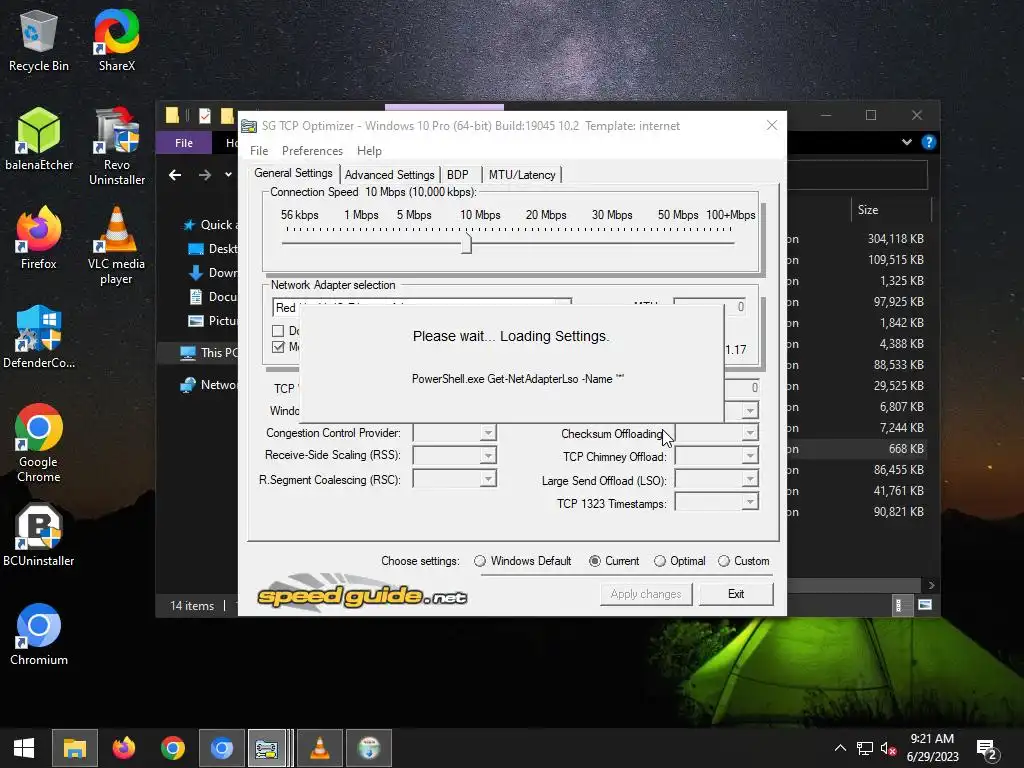Click File Explorer back arrow
This screenshot has height=768, width=1024.
175,175
